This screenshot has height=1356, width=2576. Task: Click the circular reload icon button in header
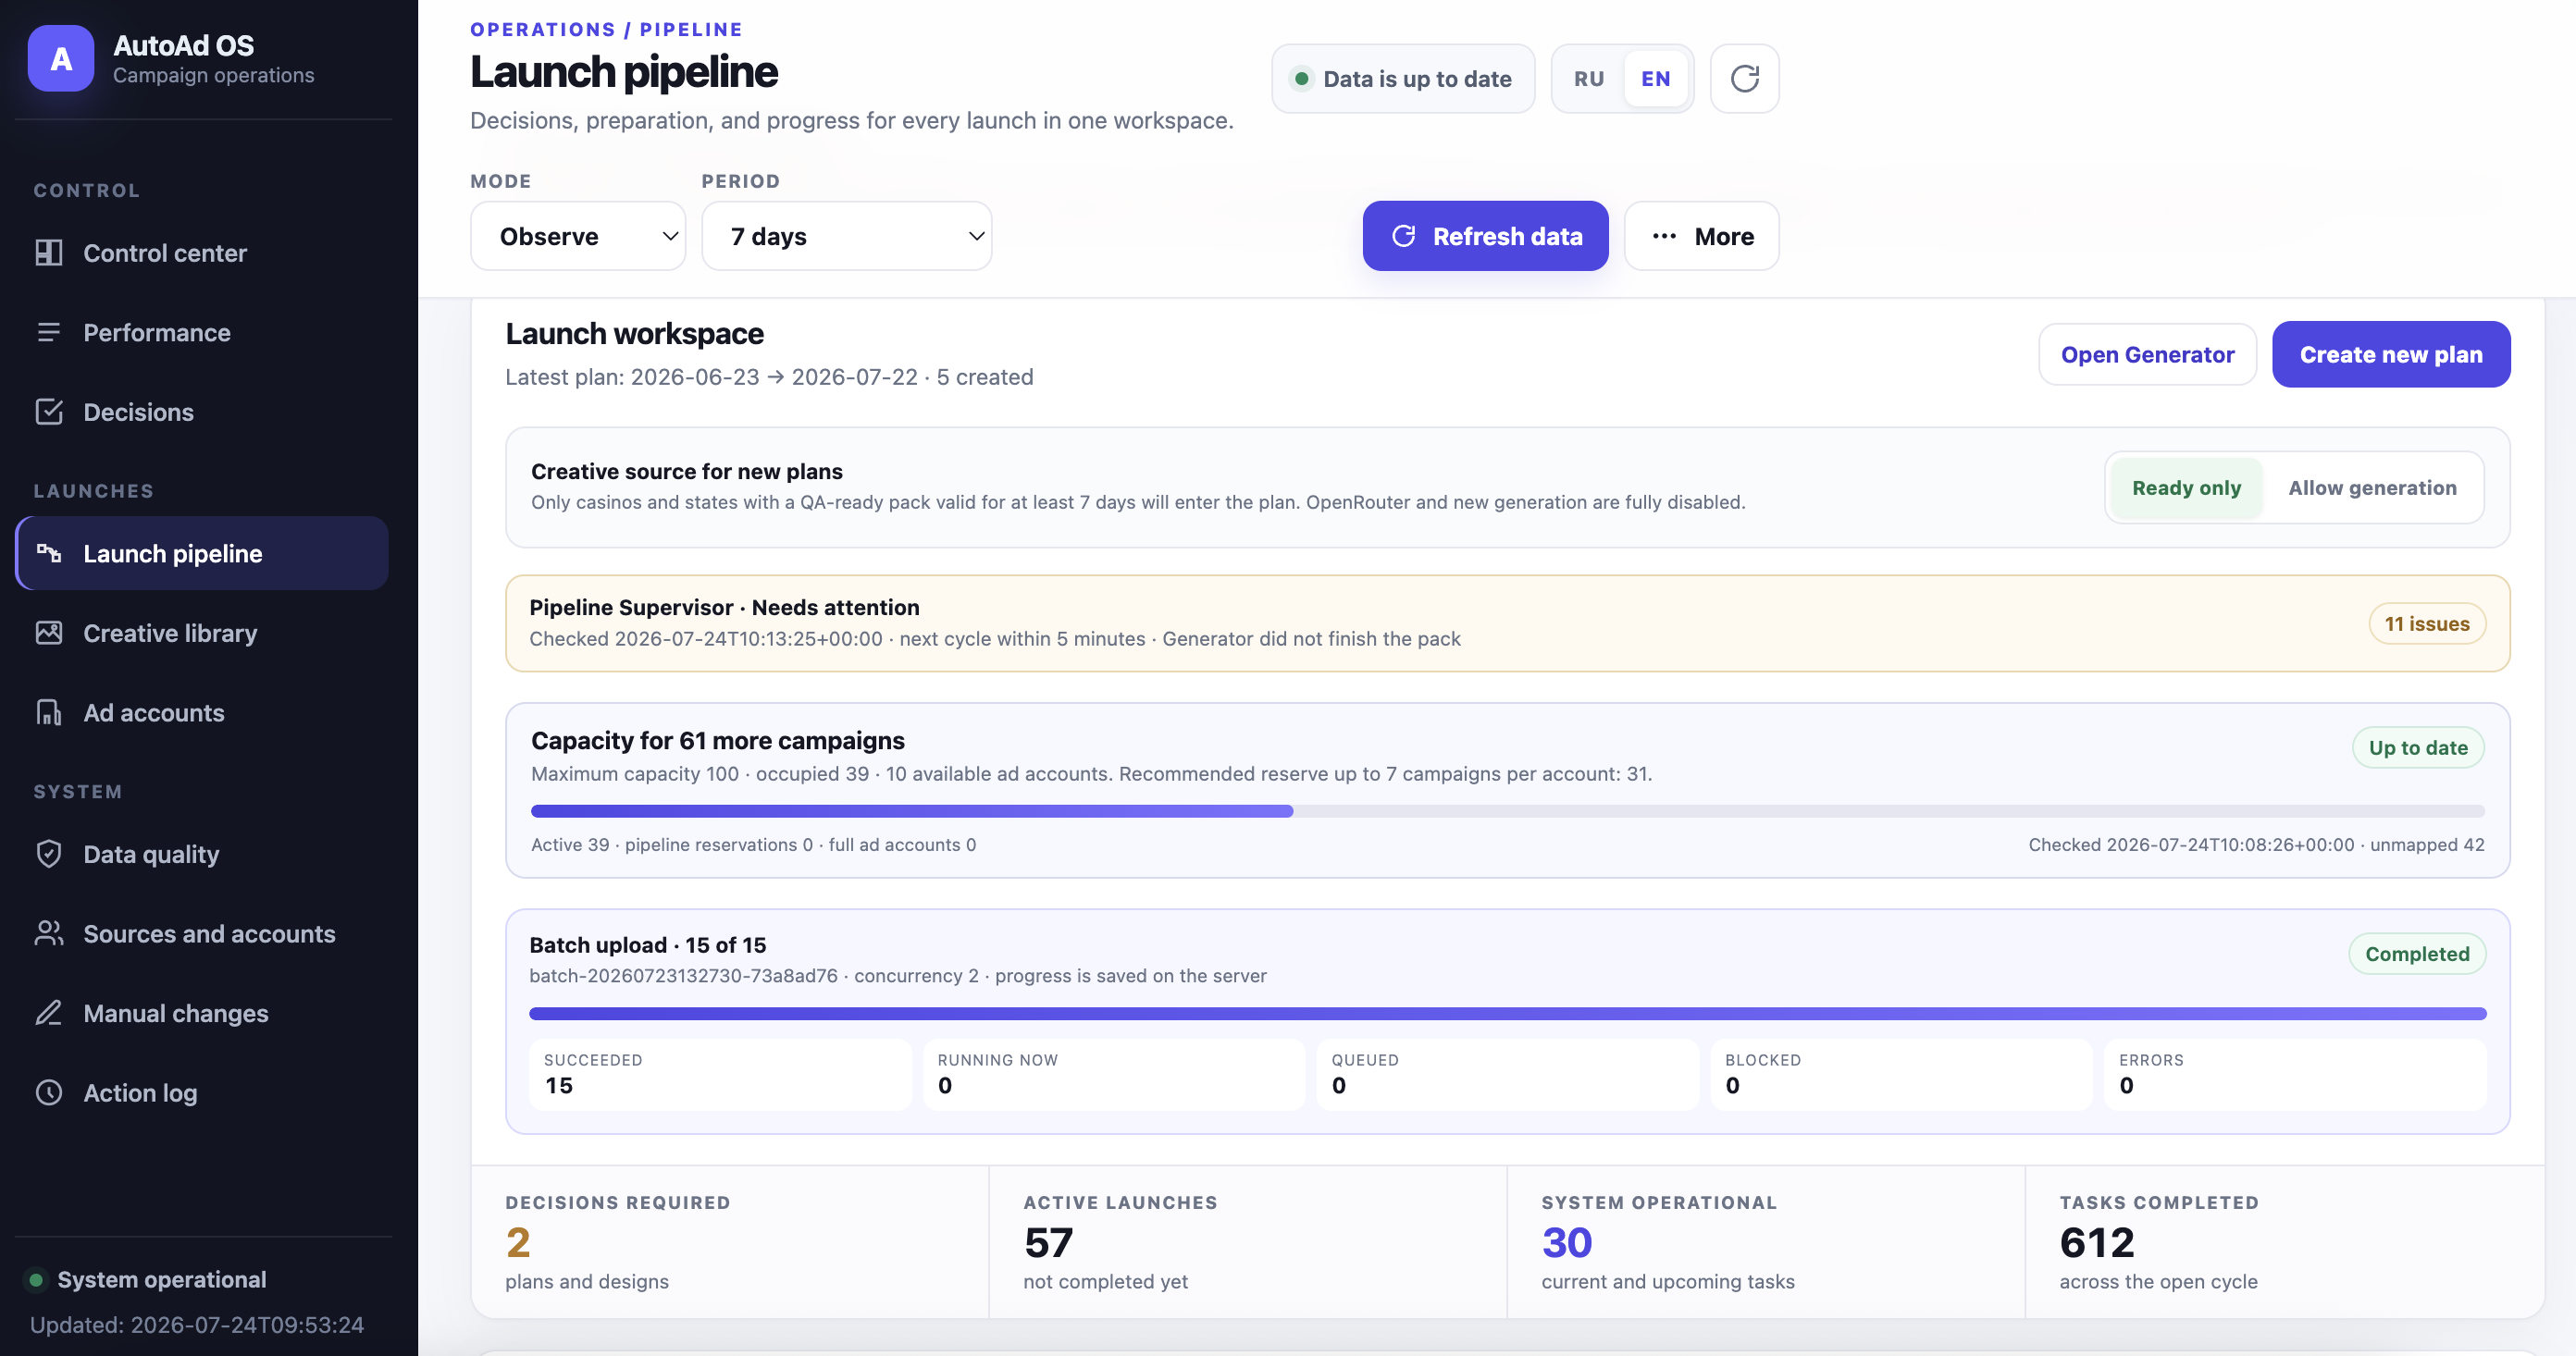(x=1744, y=78)
